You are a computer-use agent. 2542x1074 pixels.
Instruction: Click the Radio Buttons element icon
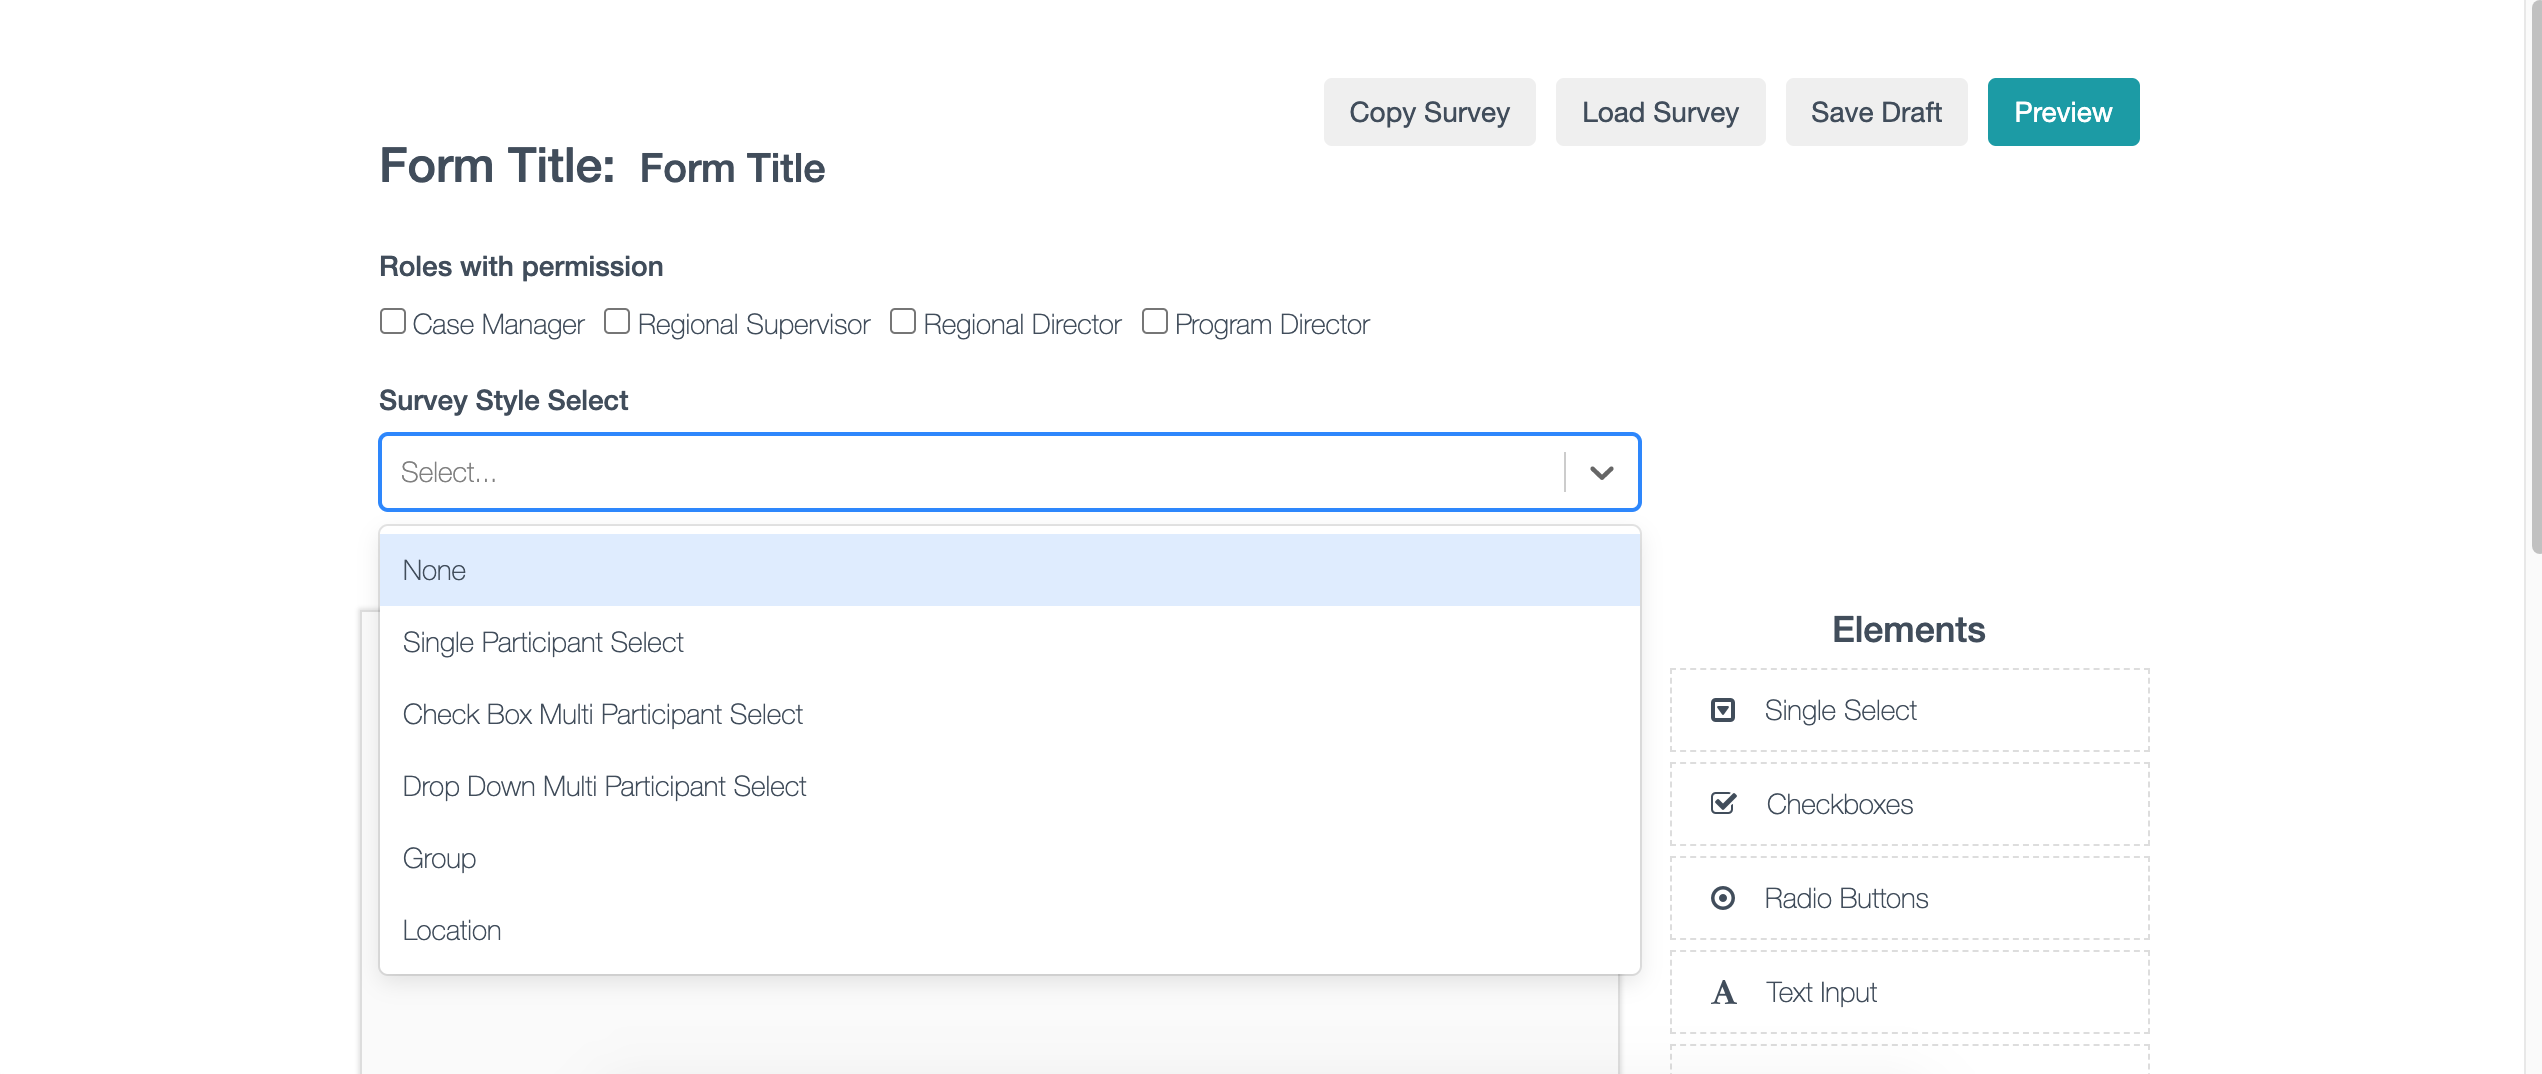[x=1722, y=898]
